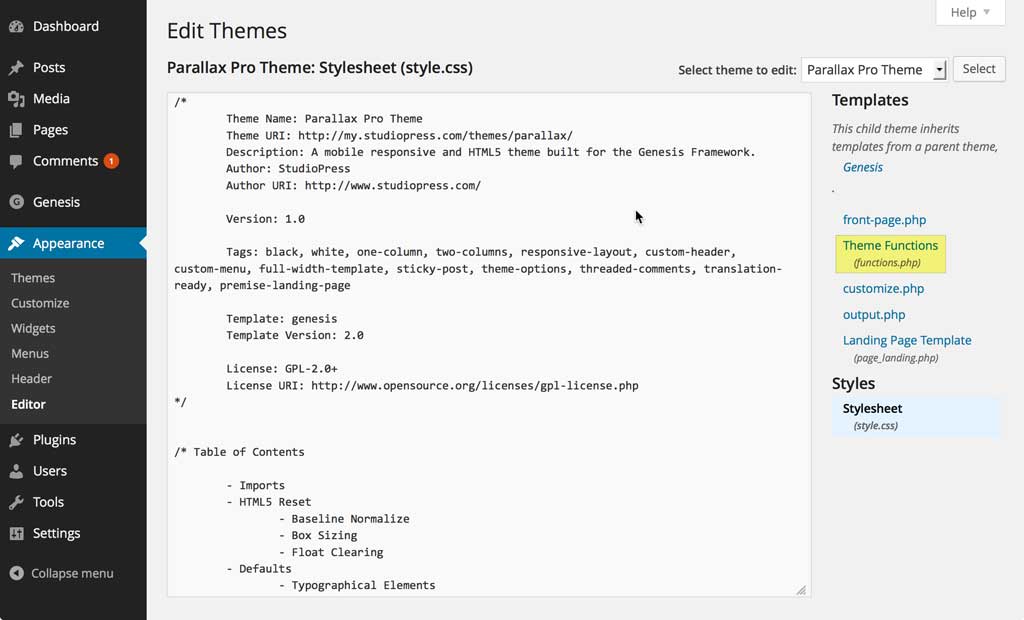Click the Tools wrench icon
The height and width of the screenshot is (620, 1024).
(16, 502)
